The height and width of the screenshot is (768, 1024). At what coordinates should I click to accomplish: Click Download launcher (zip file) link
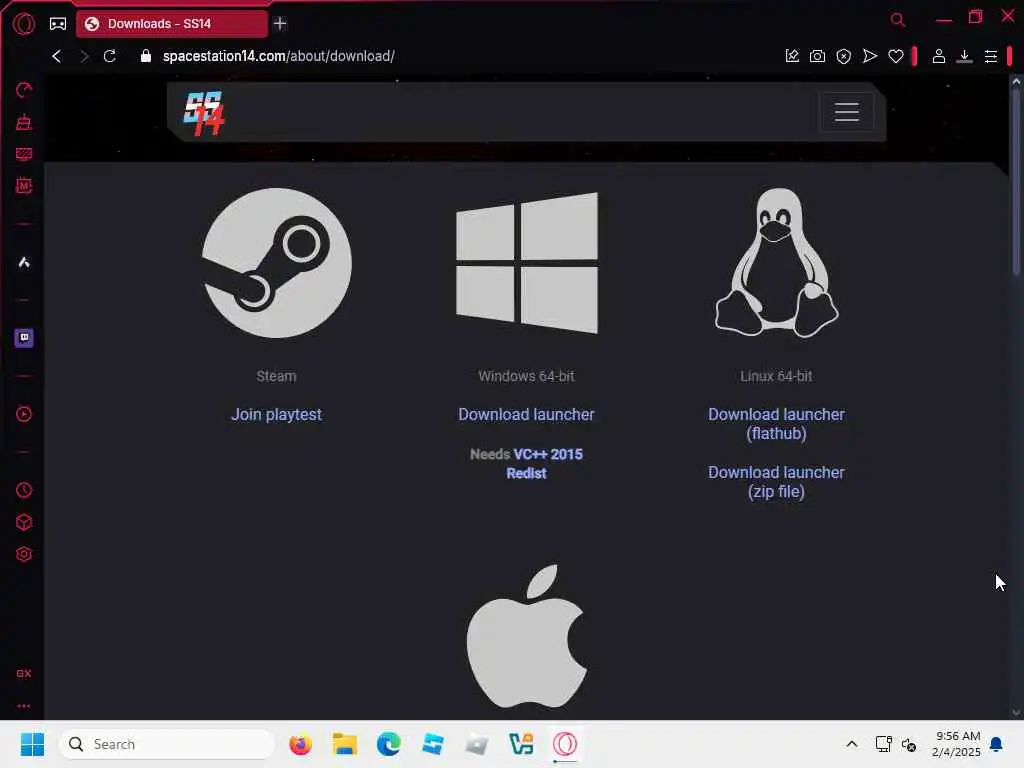tap(776, 482)
